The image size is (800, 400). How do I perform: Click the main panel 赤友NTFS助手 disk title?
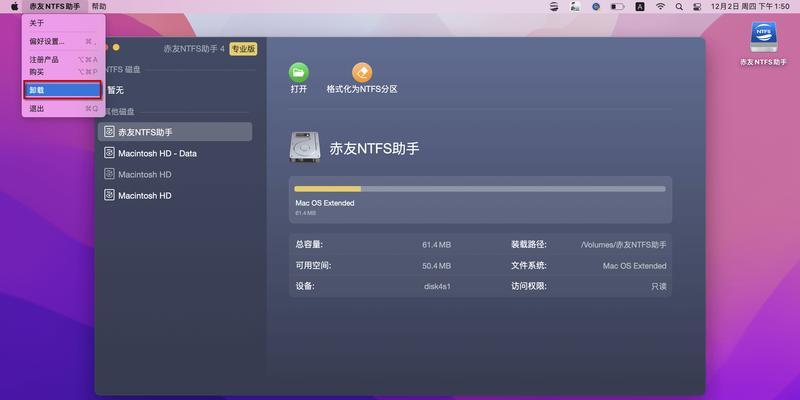374,148
